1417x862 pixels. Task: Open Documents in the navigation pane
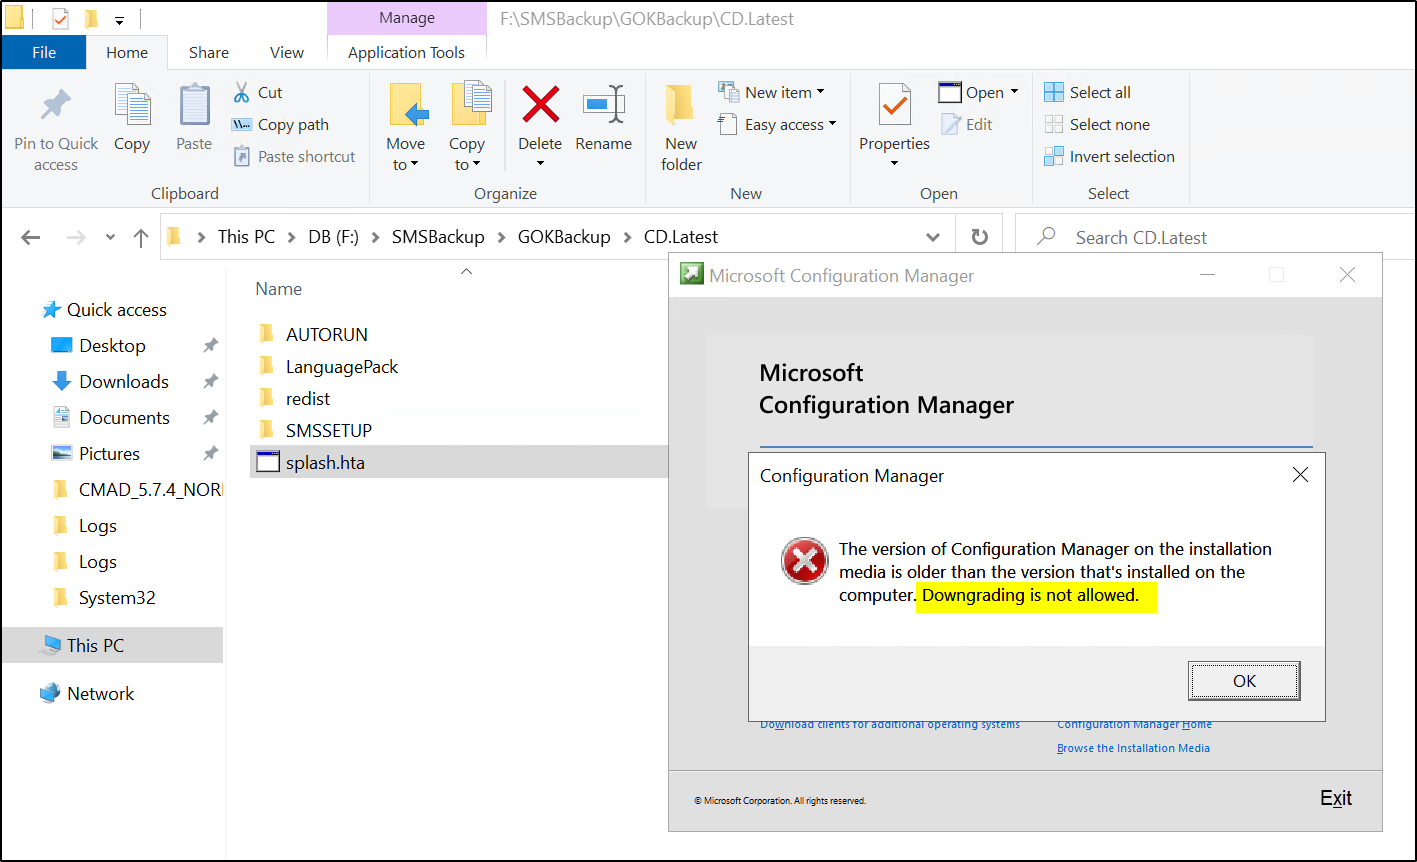[124, 417]
